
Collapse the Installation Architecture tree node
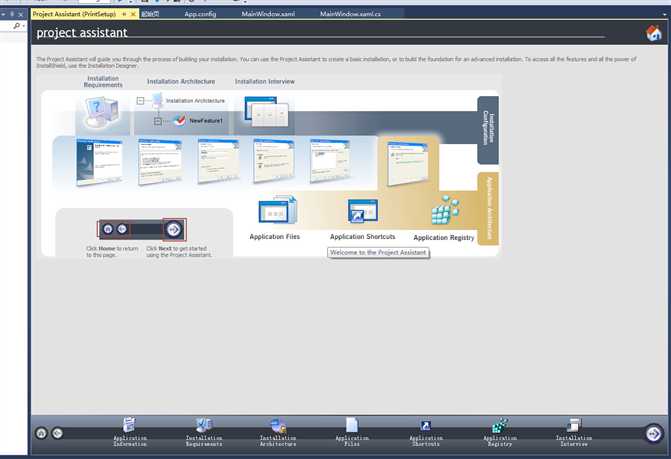coord(140,101)
